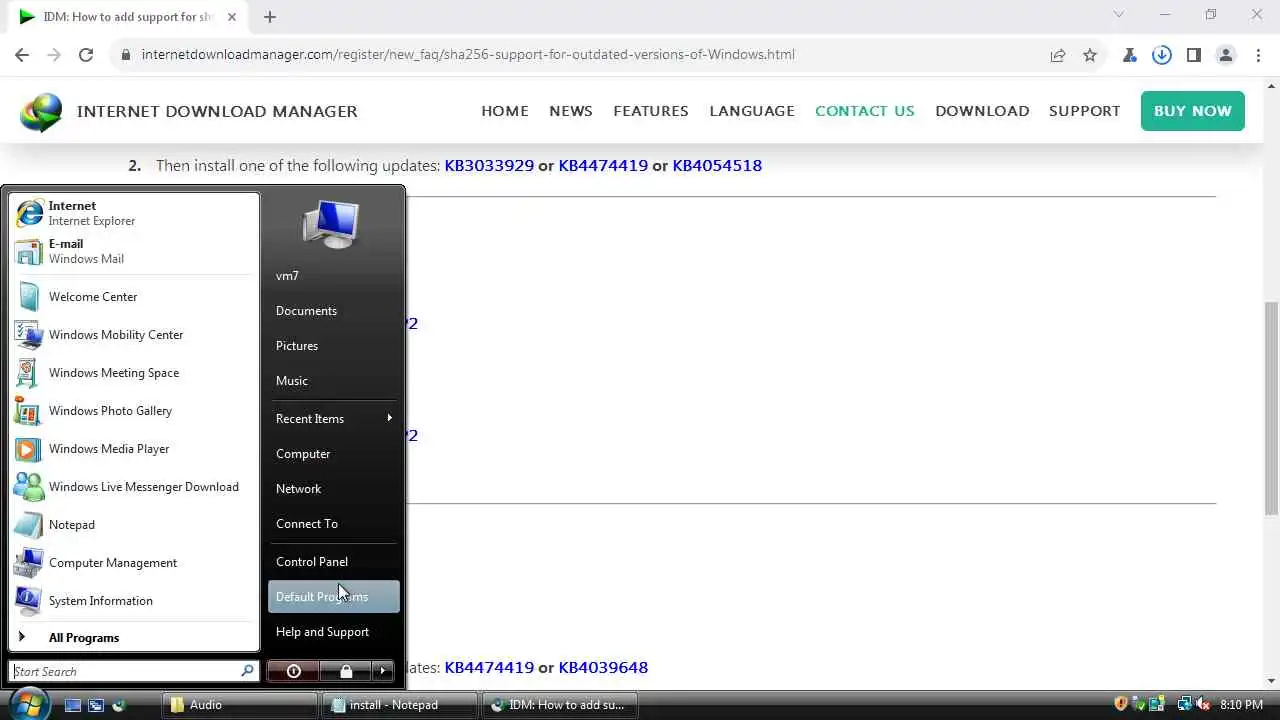Image resolution: width=1280 pixels, height=720 pixels.
Task: Go back in the browser
Action: 22,55
